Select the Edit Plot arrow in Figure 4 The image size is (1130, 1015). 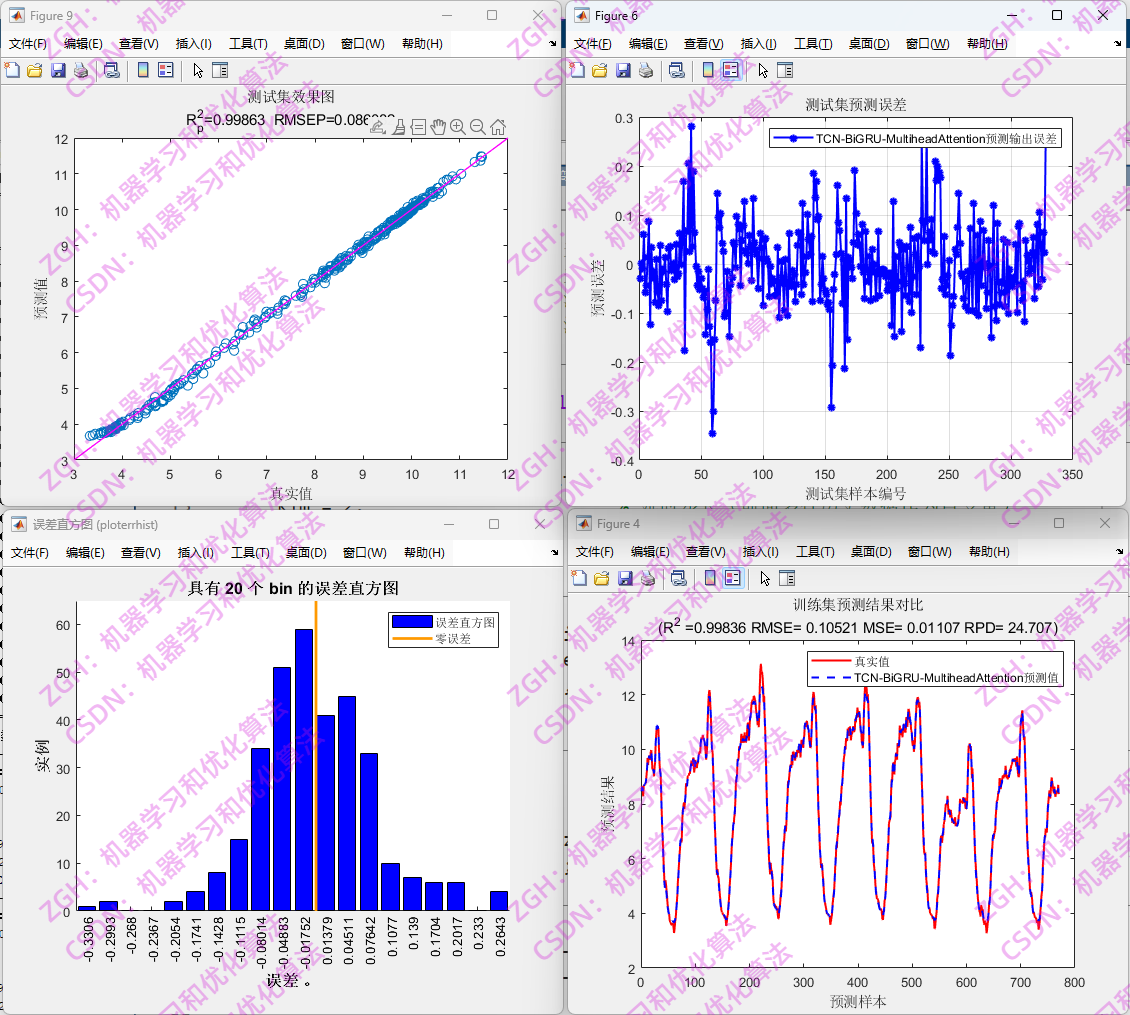(765, 578)
